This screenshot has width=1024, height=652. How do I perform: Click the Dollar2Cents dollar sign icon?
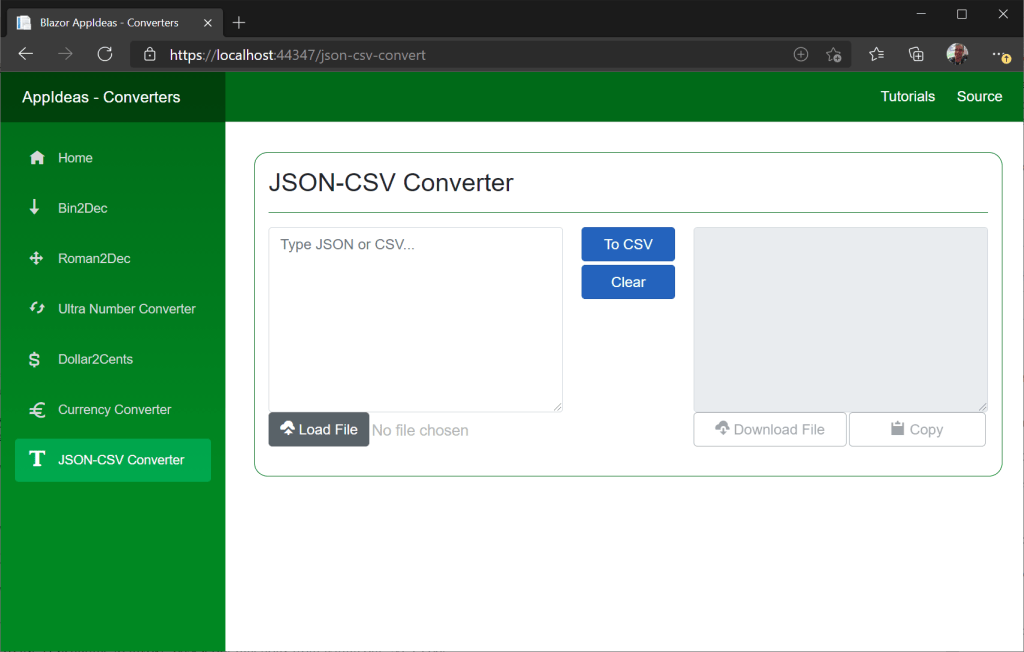35,359
